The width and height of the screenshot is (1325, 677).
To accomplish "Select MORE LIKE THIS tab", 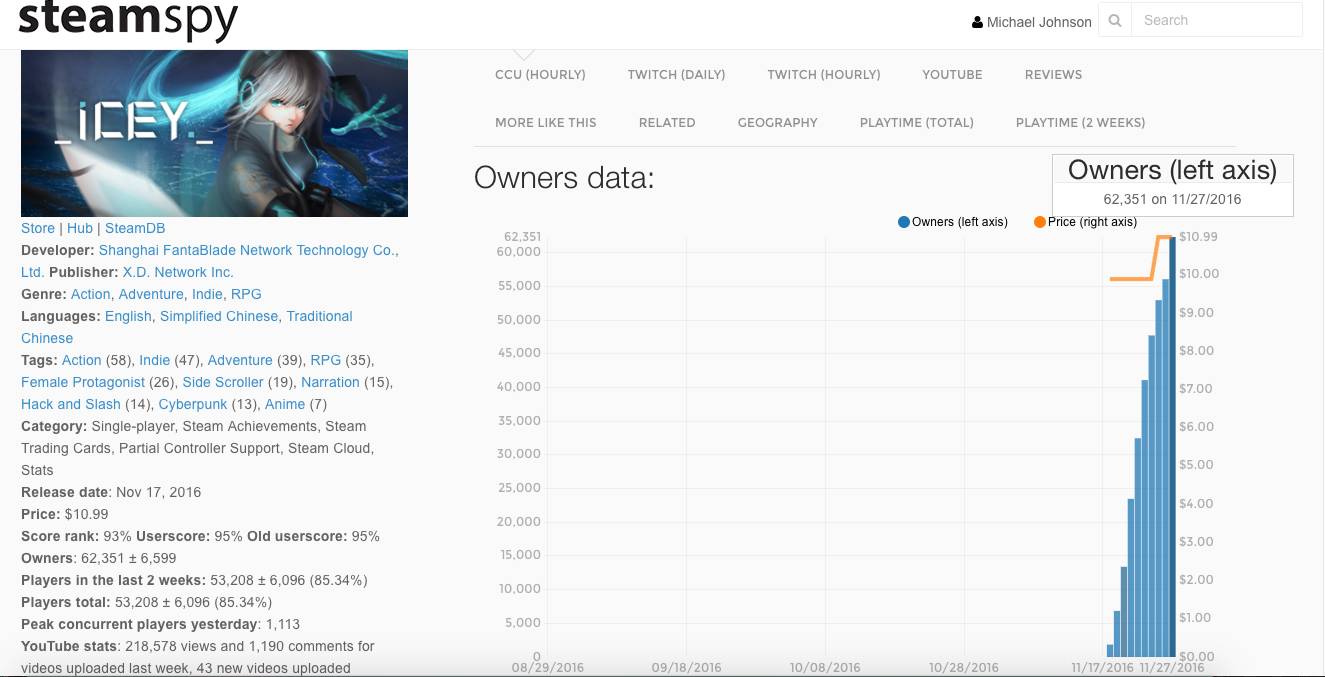I will point(545,122).
